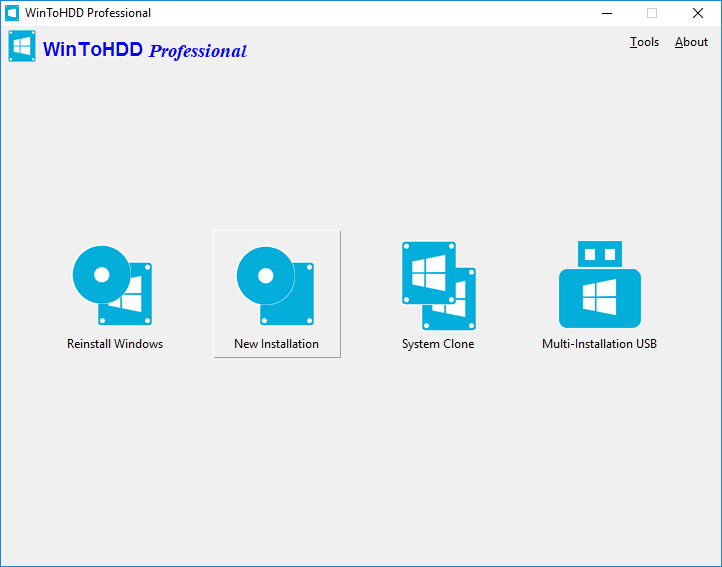The width and height of the screenshot is (722, 567).
Task: Click the "WinToHDD Professional" window title text
Action: tap(88, 13)
